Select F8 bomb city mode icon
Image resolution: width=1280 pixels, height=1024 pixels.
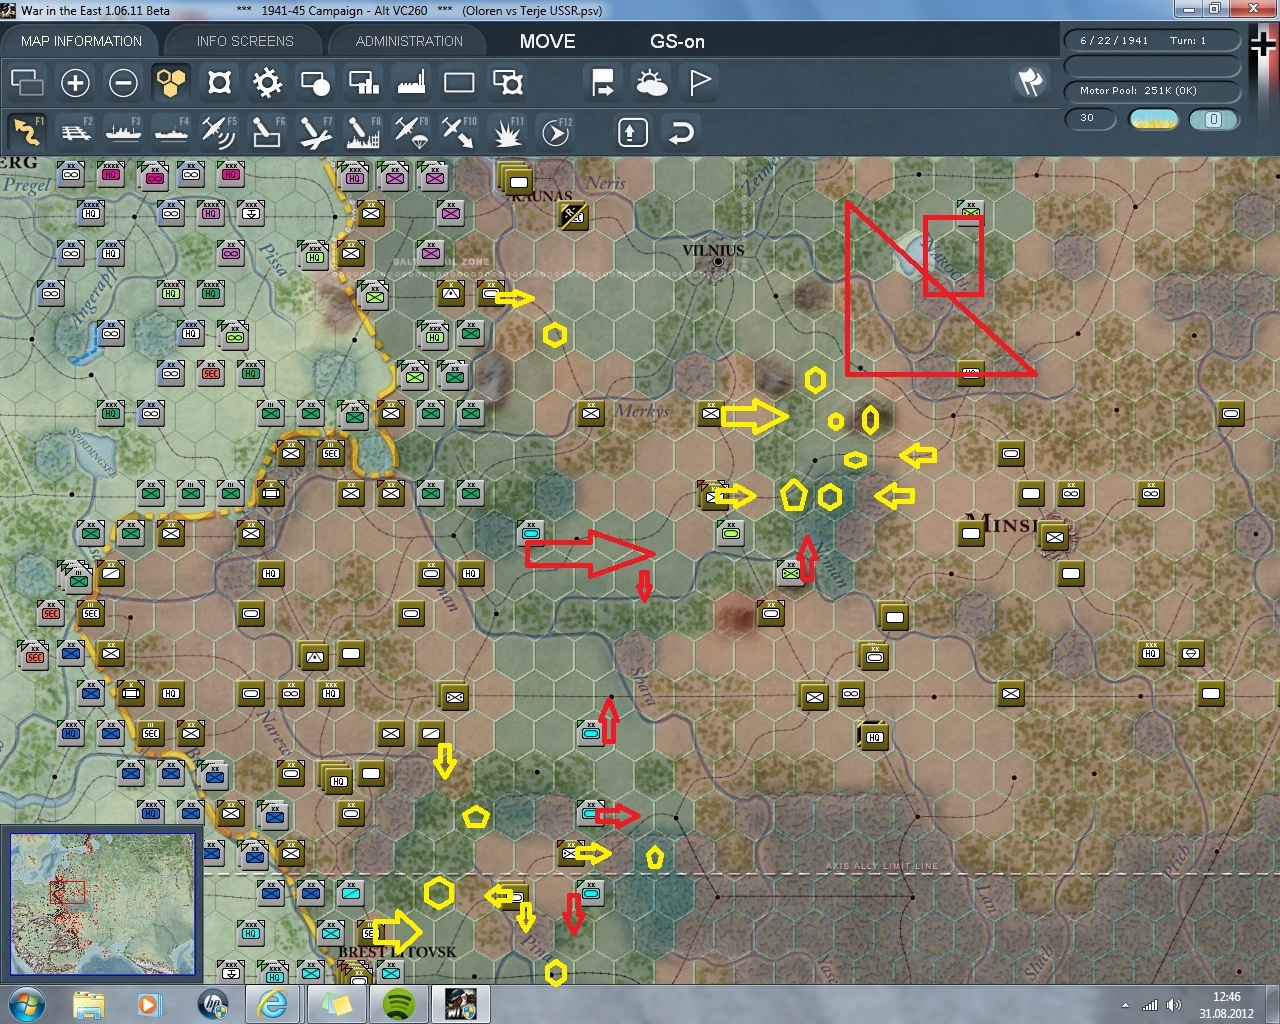tap(363, 132)
